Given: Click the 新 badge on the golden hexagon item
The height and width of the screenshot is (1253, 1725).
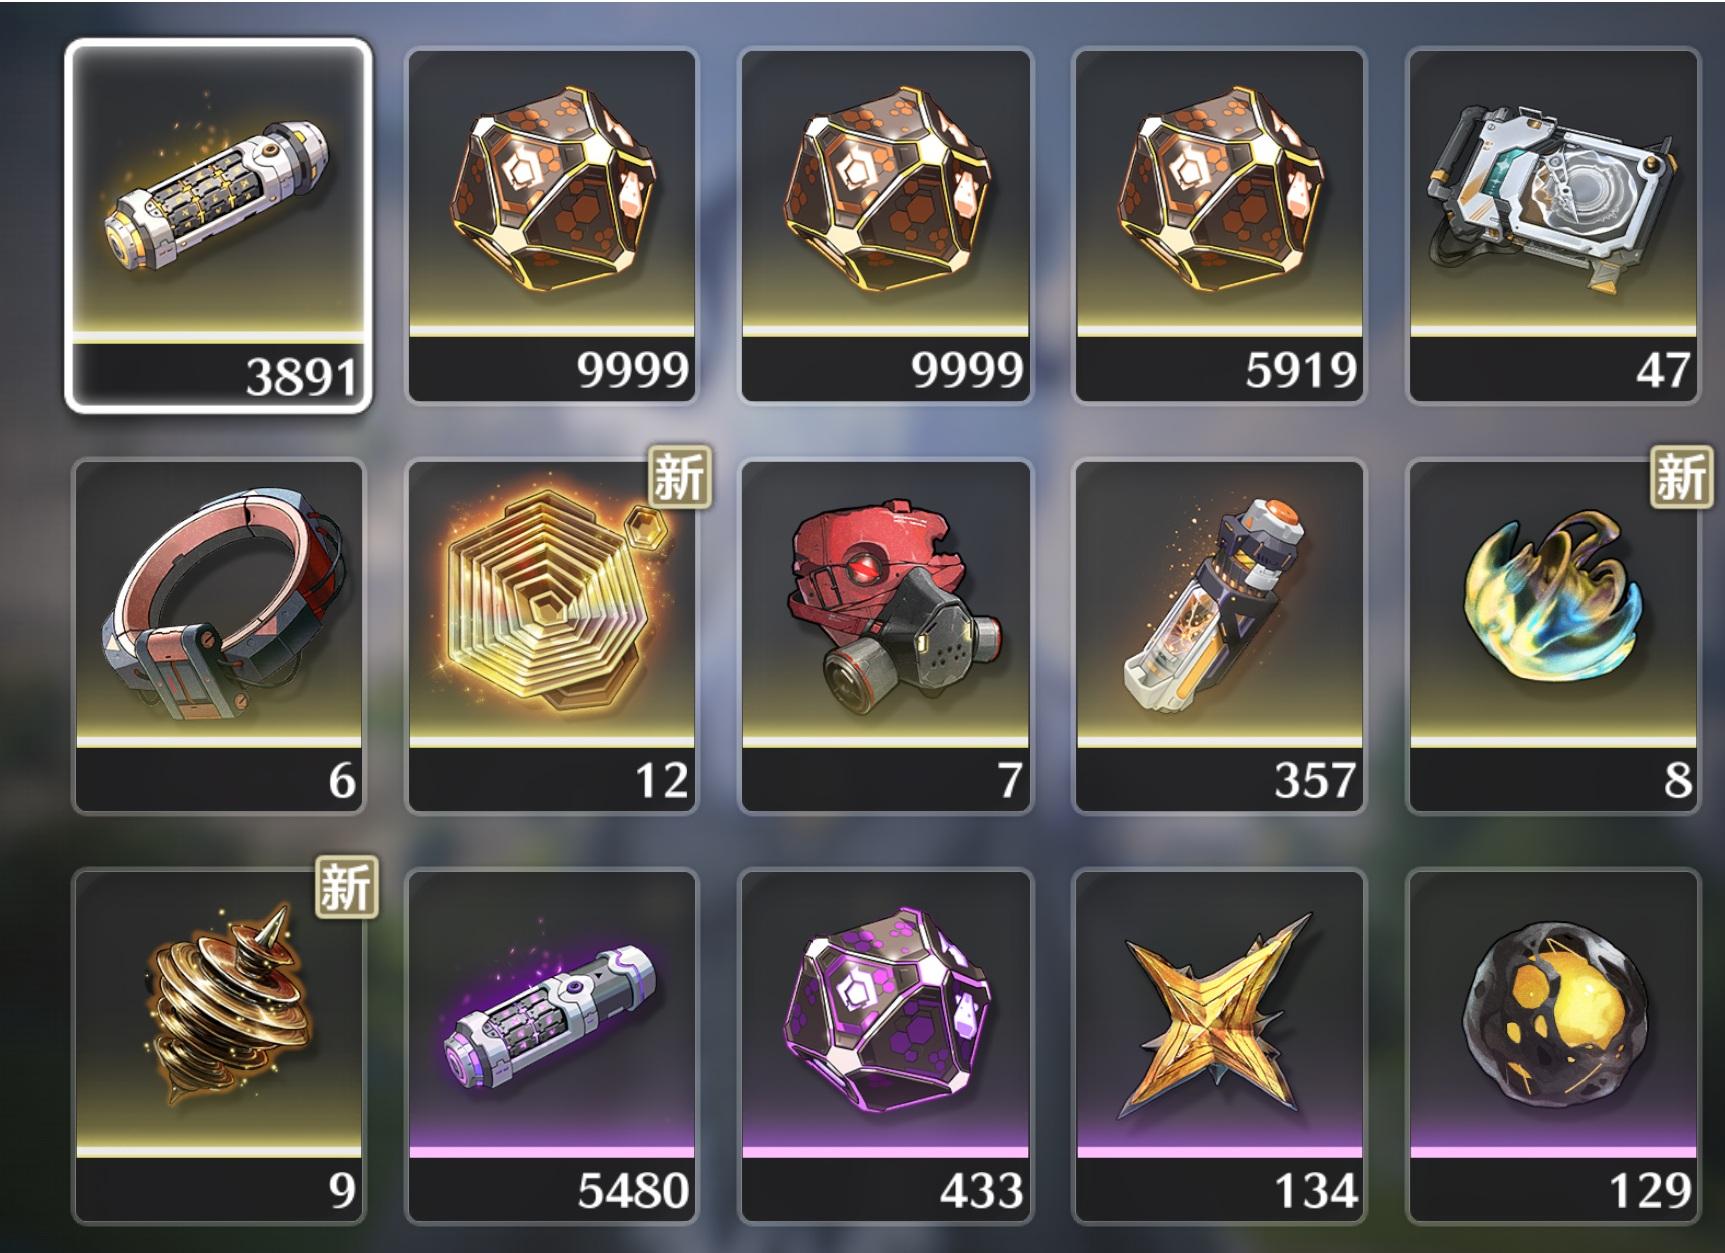Looking at the screenshot, I should pos(679,476).
